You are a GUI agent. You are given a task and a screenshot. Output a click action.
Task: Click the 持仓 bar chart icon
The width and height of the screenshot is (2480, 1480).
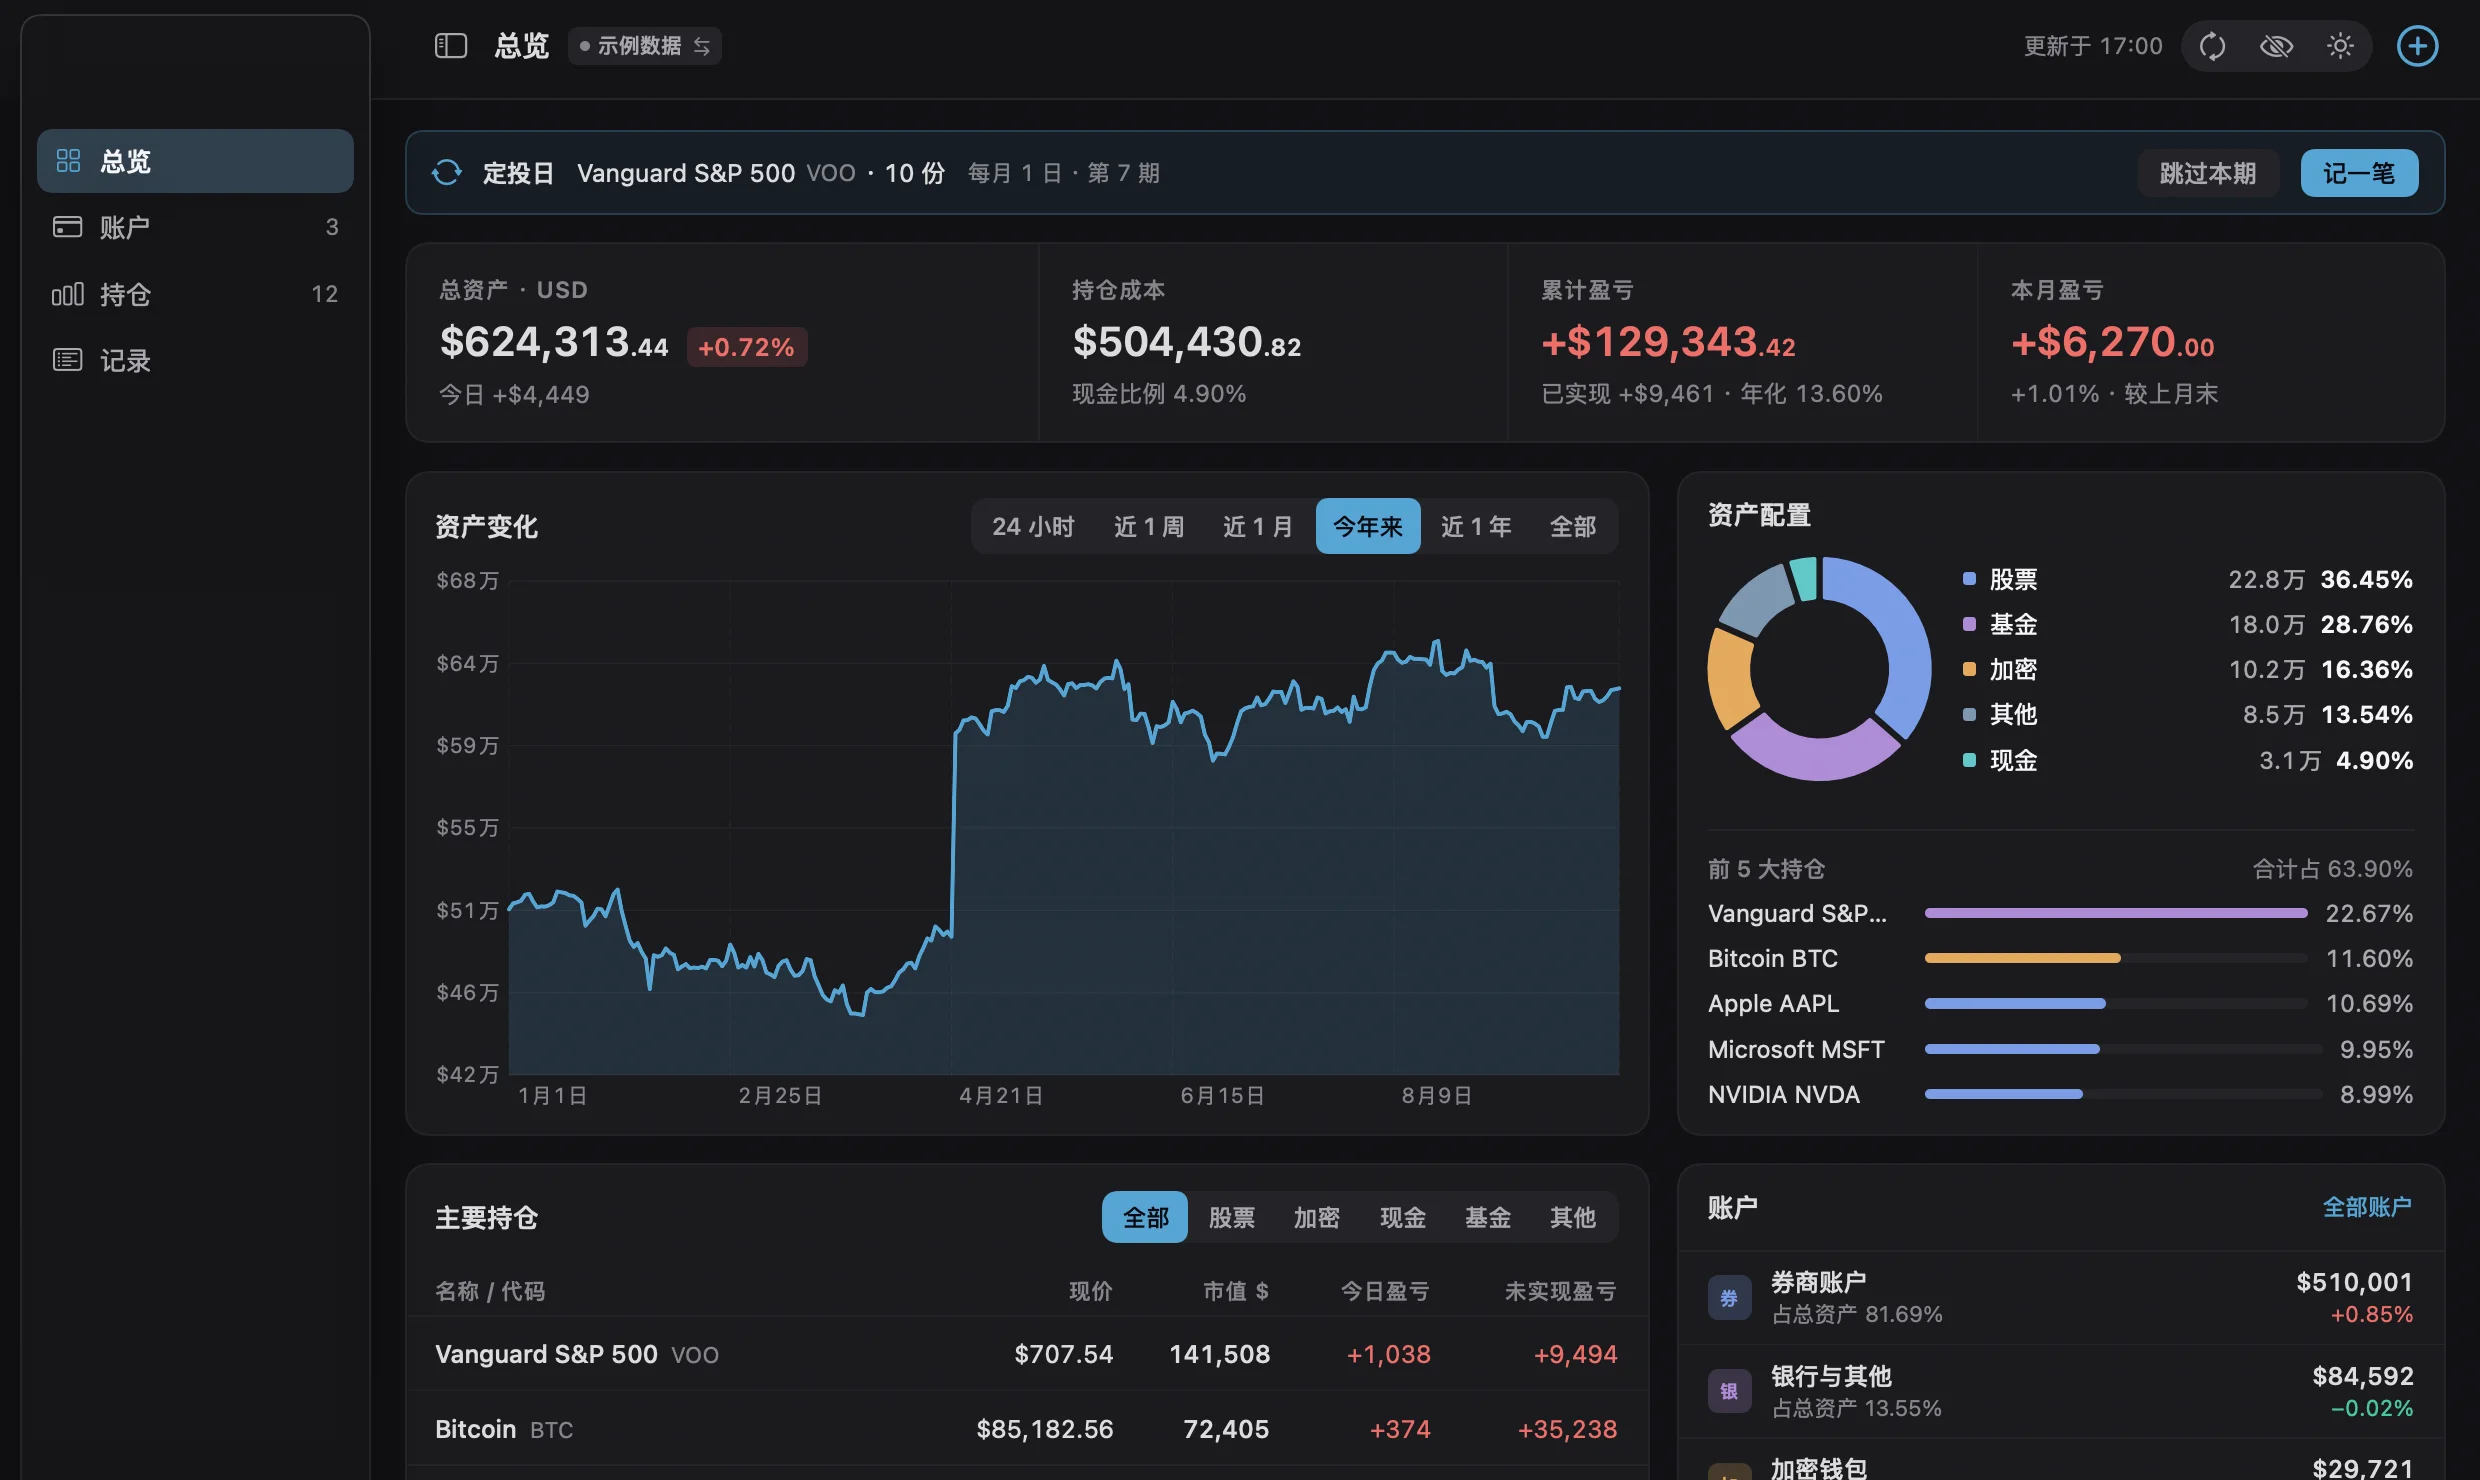(x=67, y=294)
